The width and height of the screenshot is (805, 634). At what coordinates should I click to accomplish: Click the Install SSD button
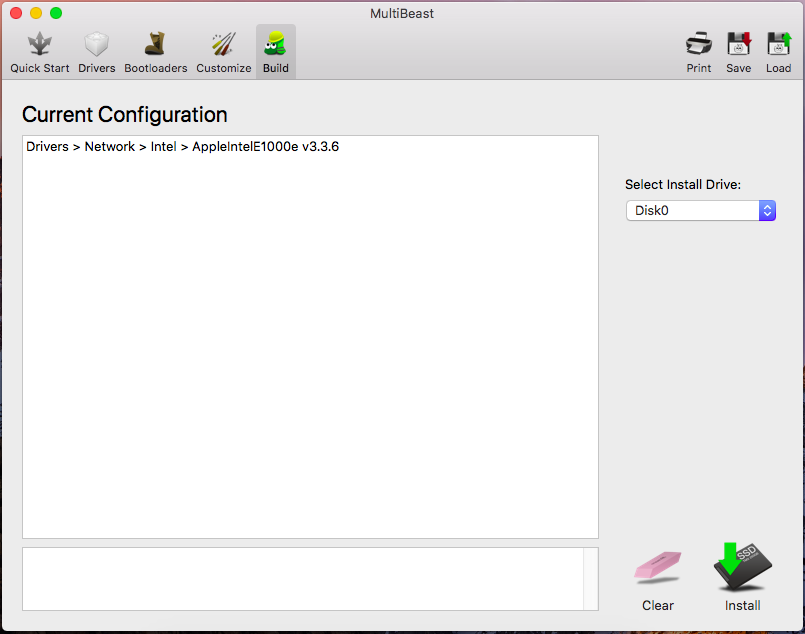742,578
